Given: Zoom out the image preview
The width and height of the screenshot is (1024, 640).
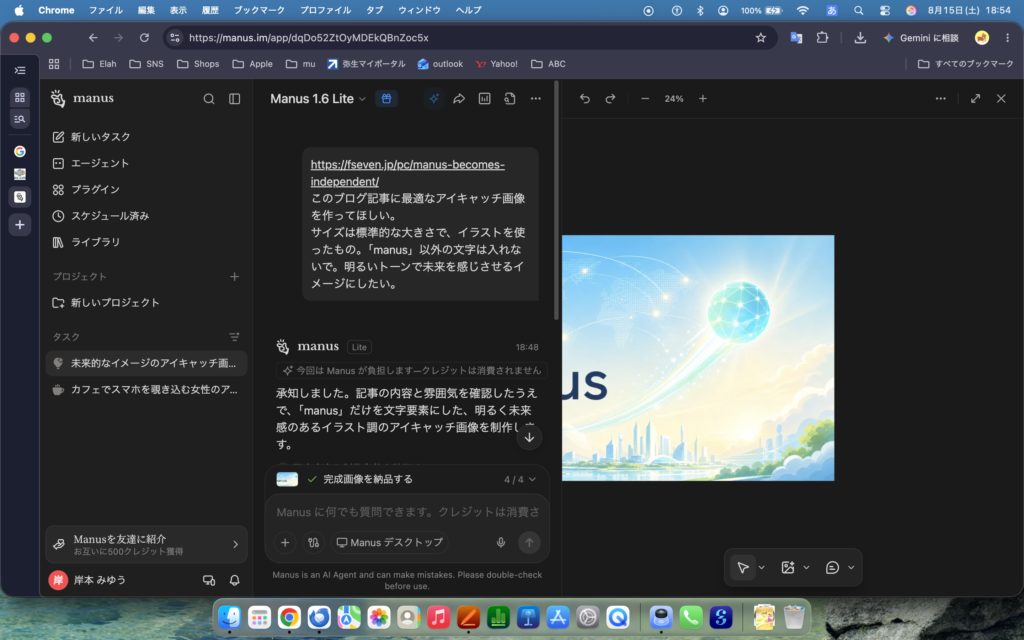Looking at the screenshot, I should click(645, 99).
